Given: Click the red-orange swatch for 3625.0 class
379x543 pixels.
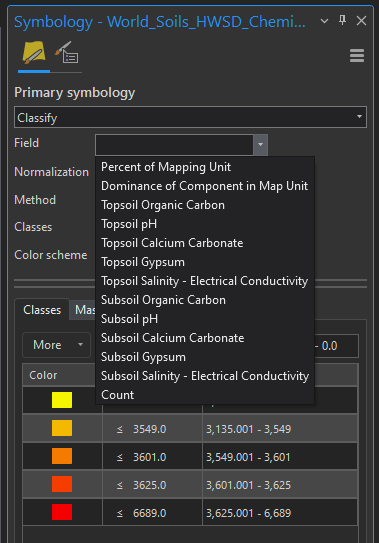Looking at the screenshot, I should pos(62,484).
